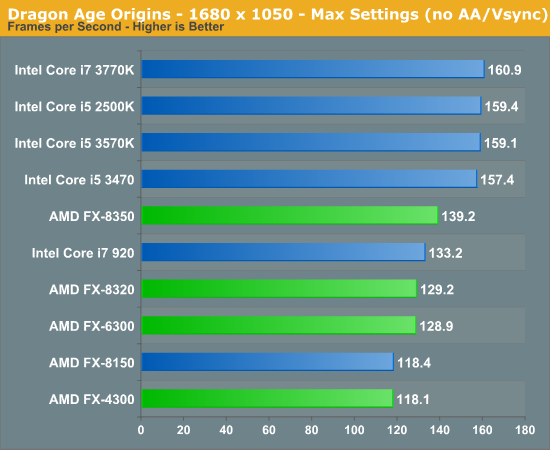Image resolution: width=550 pixels, height=450 pixels.
Task: Click the value 159.4
Action: tap(502, 107)
